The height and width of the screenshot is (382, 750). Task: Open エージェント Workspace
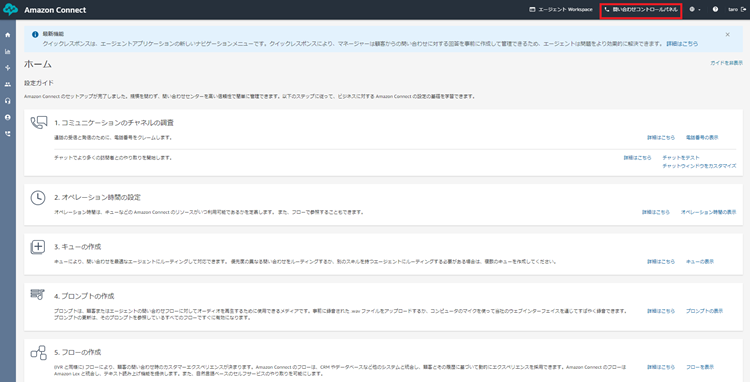(x=561, y=10)
